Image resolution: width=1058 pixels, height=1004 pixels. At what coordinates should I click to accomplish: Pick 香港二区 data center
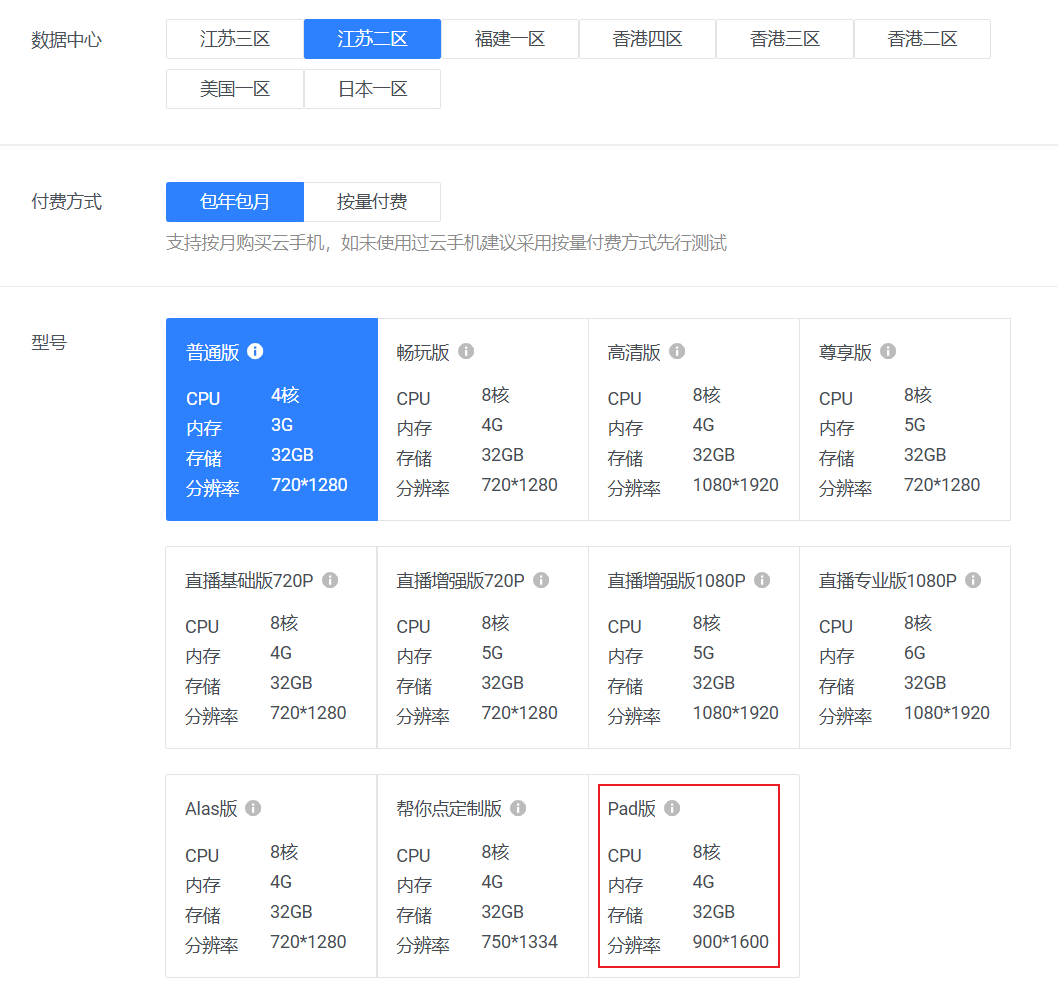(922, 39)
